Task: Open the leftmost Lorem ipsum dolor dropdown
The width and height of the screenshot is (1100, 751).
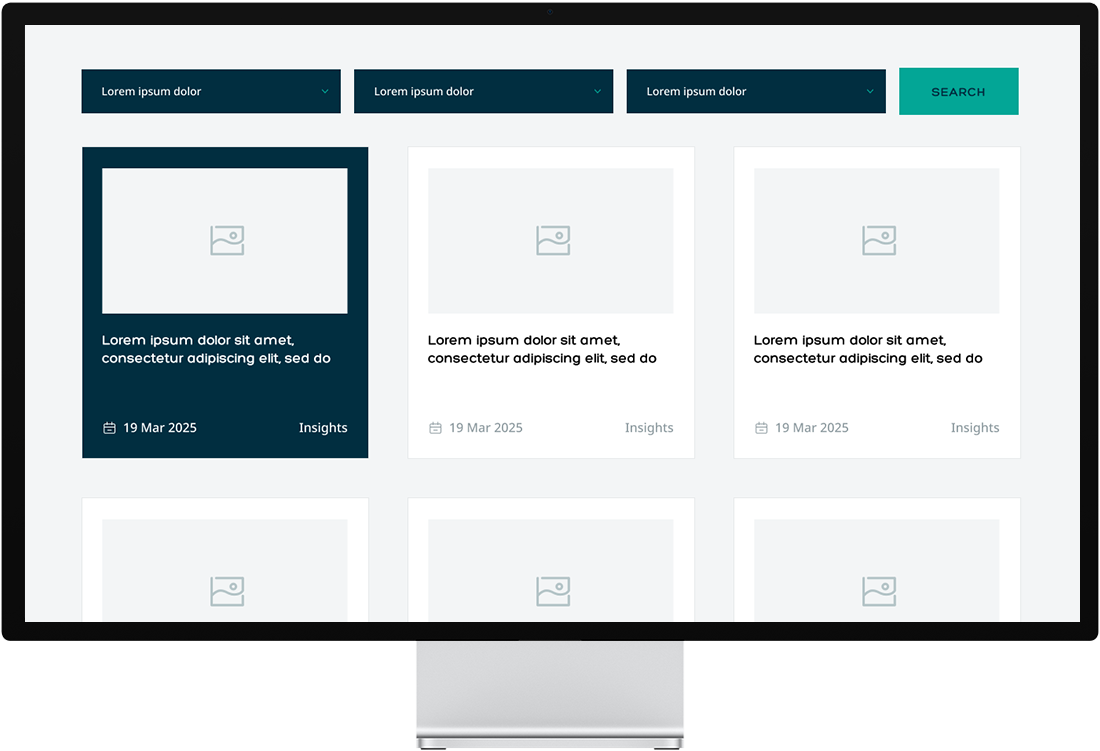Action: tap(211, 91)
